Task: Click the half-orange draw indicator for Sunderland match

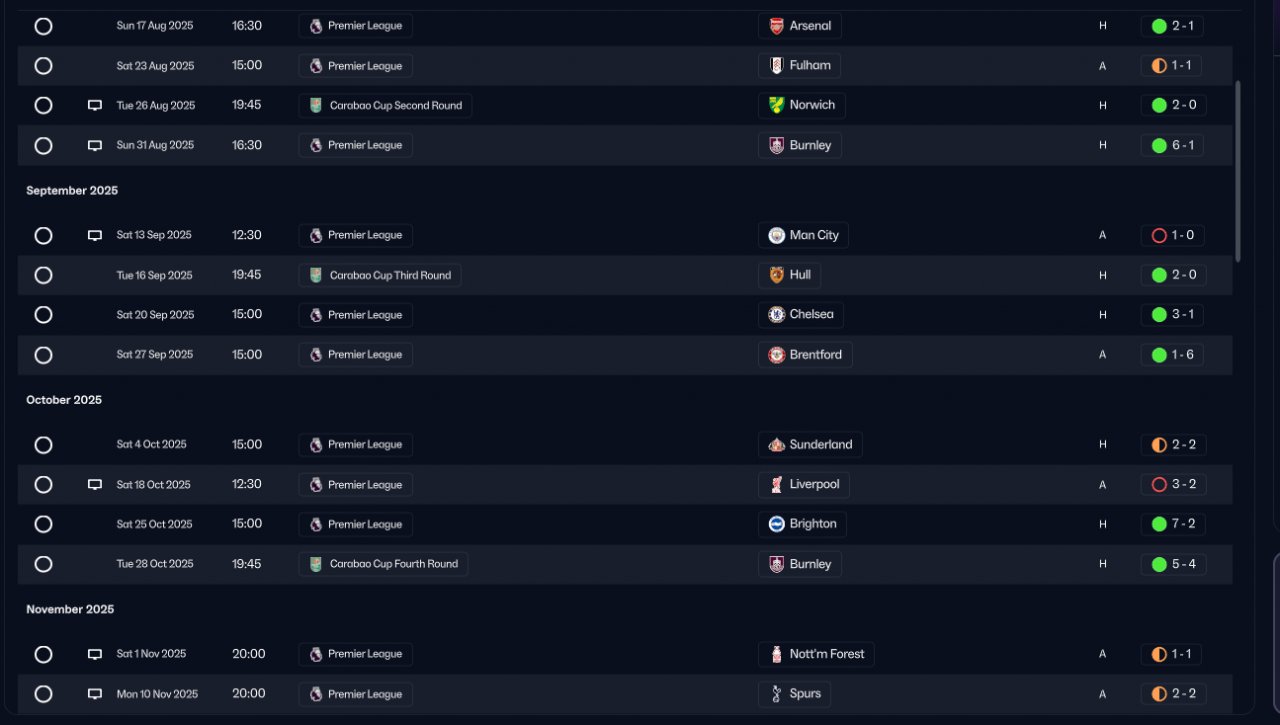Action: (1159, 445)
